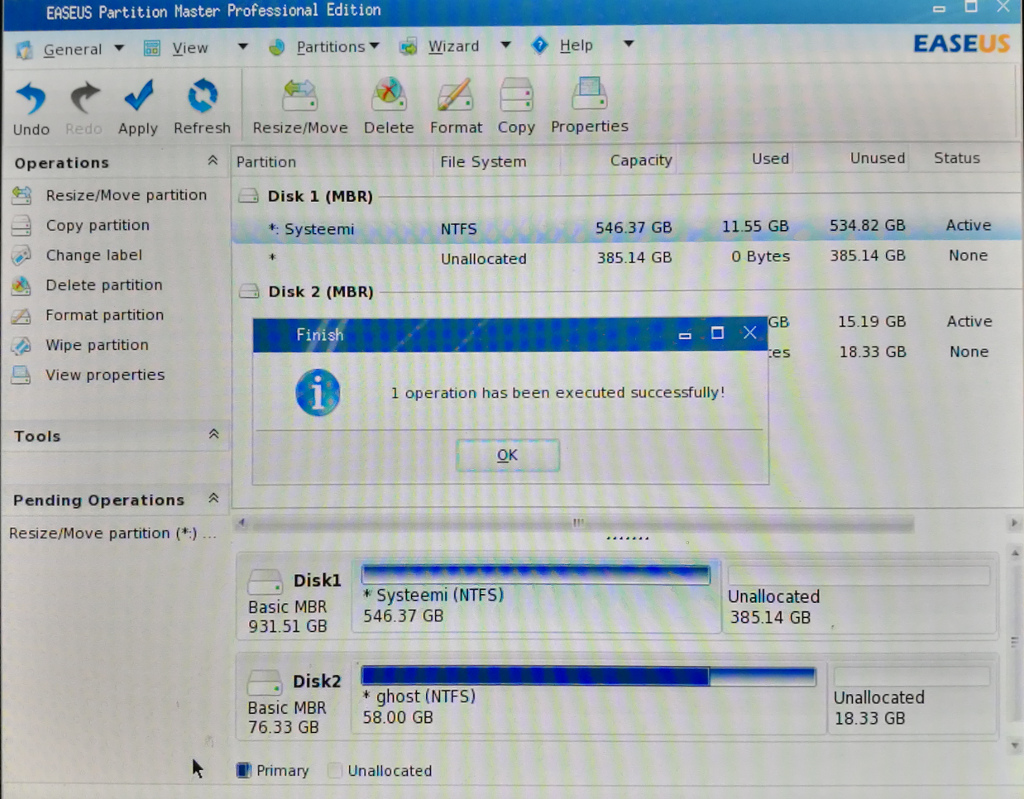Click View properties sidebar icon
The height and width of the screenshot is (799, 1024).
point(22,375)
